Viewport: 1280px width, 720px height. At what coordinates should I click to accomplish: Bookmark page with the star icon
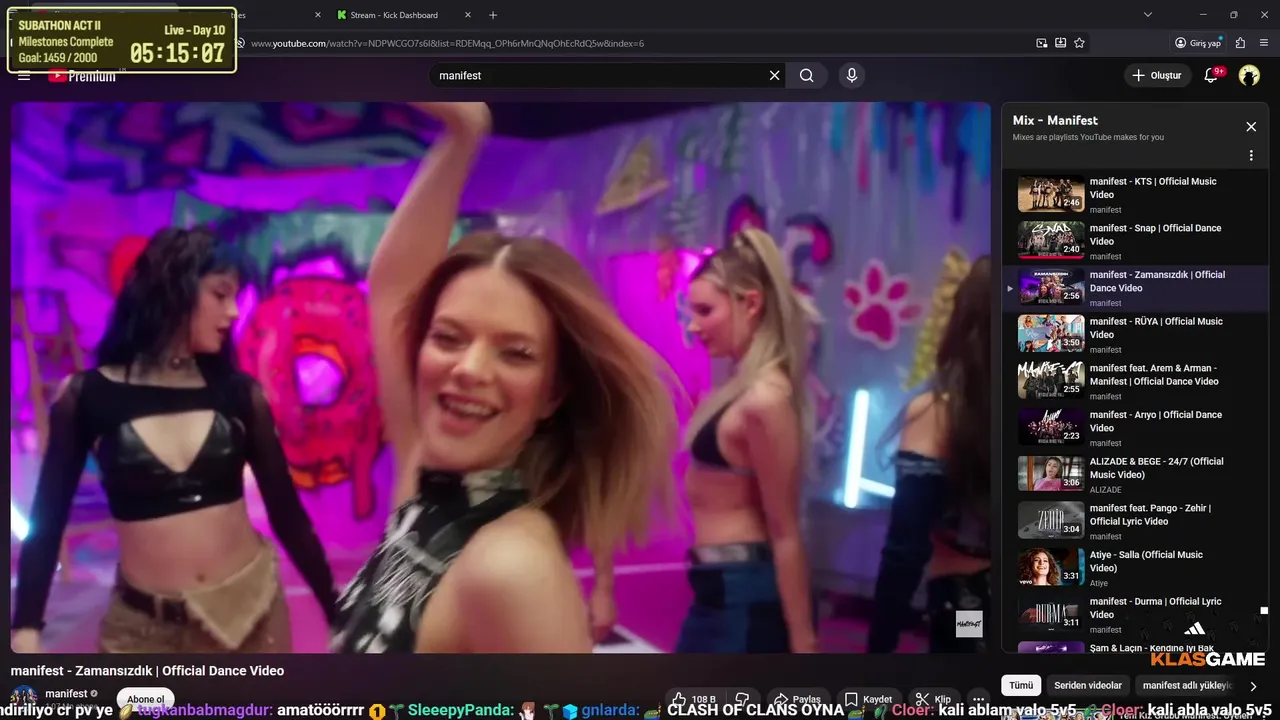pos(1079,43)
